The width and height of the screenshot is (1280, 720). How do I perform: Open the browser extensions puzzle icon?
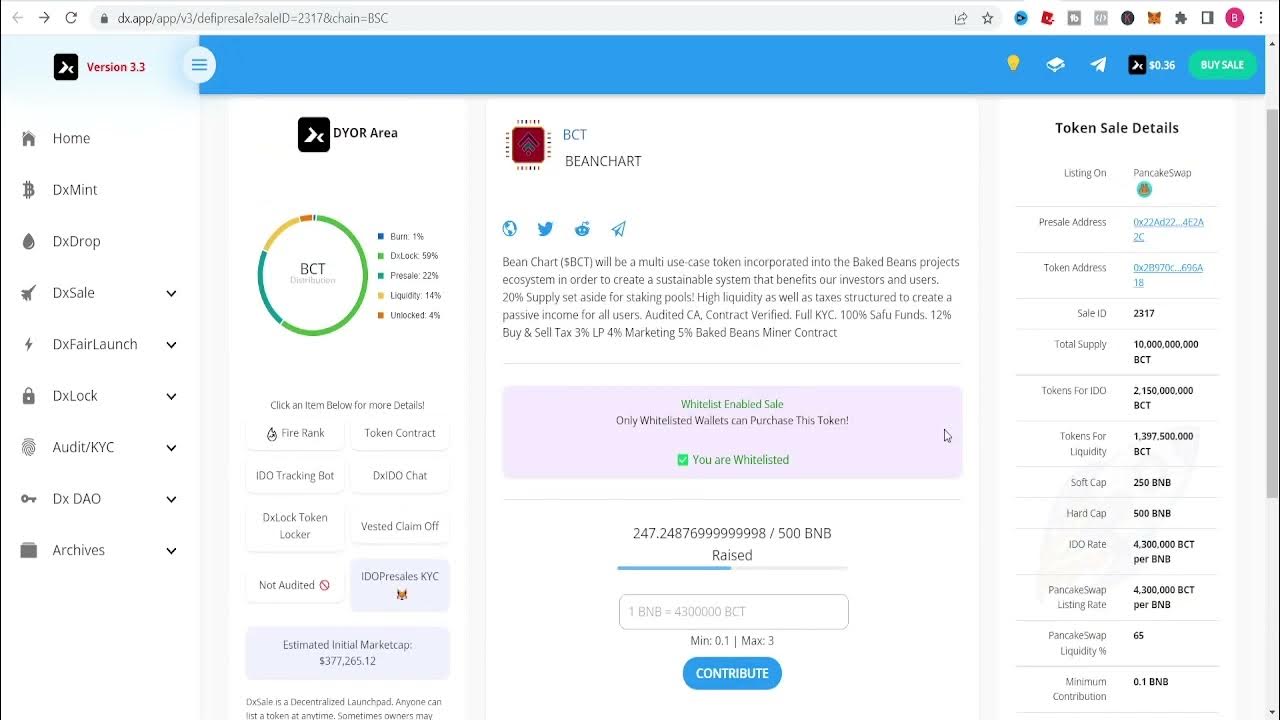click(x=1181, y=18)
